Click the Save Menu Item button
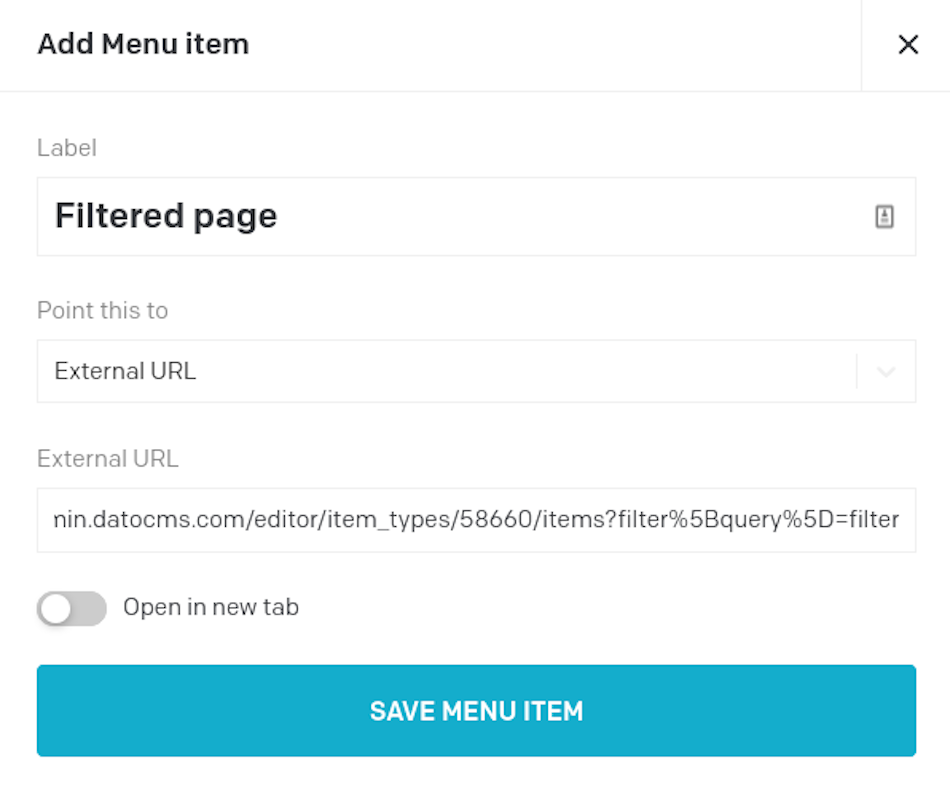 pyautogui.click(x=475, y=710)
